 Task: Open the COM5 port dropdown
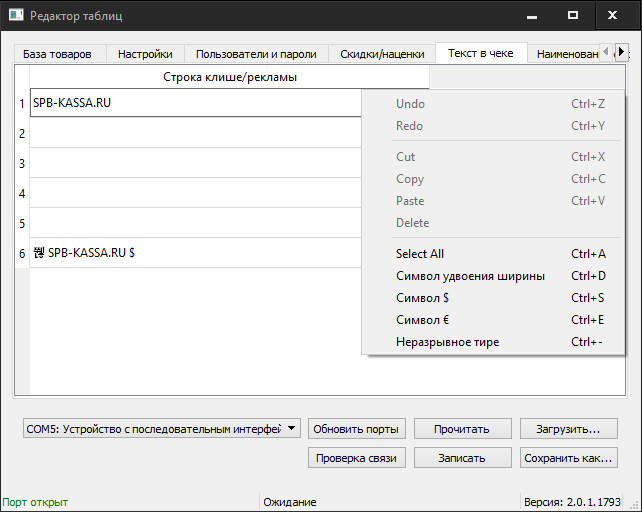pos(162,428)
